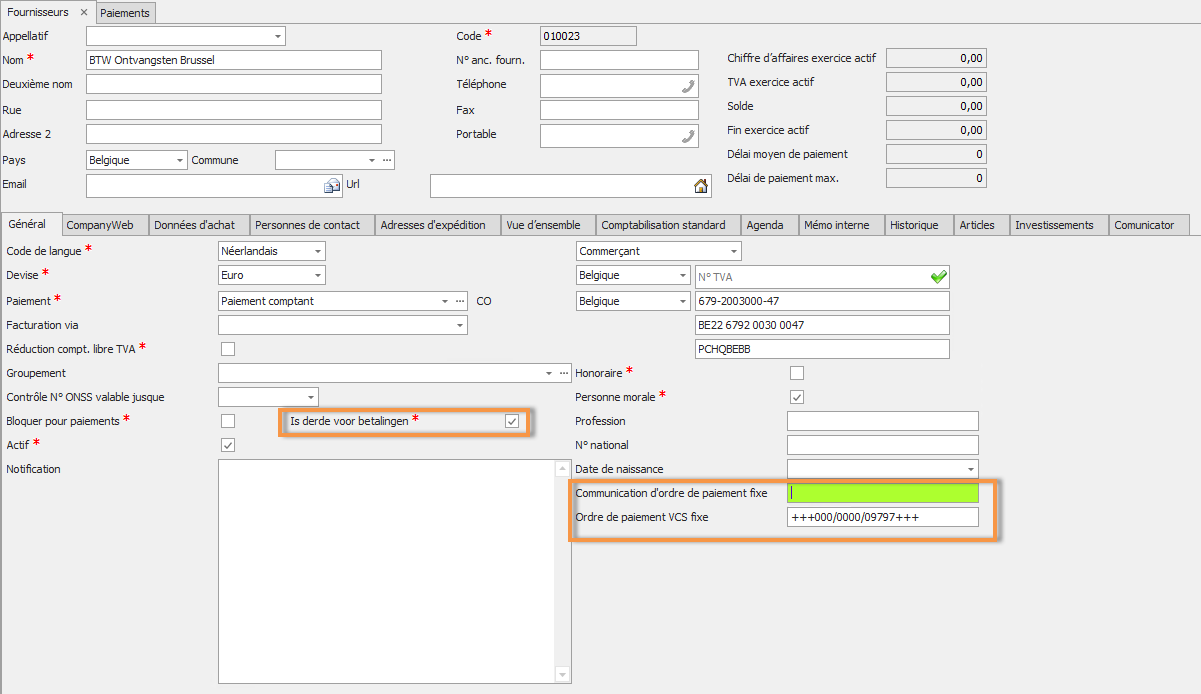Image resolution: width=1201 pixels, height=694 pixels.
Task: Enable the Honoraire checkbox
Action: coord(797,373)
